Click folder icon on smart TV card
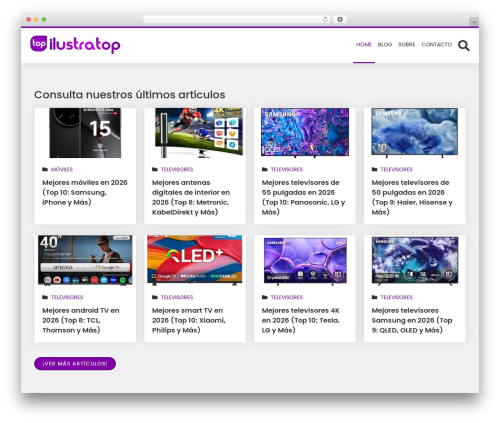This screenshot has width=500, height=423. [x=155, y=297]
